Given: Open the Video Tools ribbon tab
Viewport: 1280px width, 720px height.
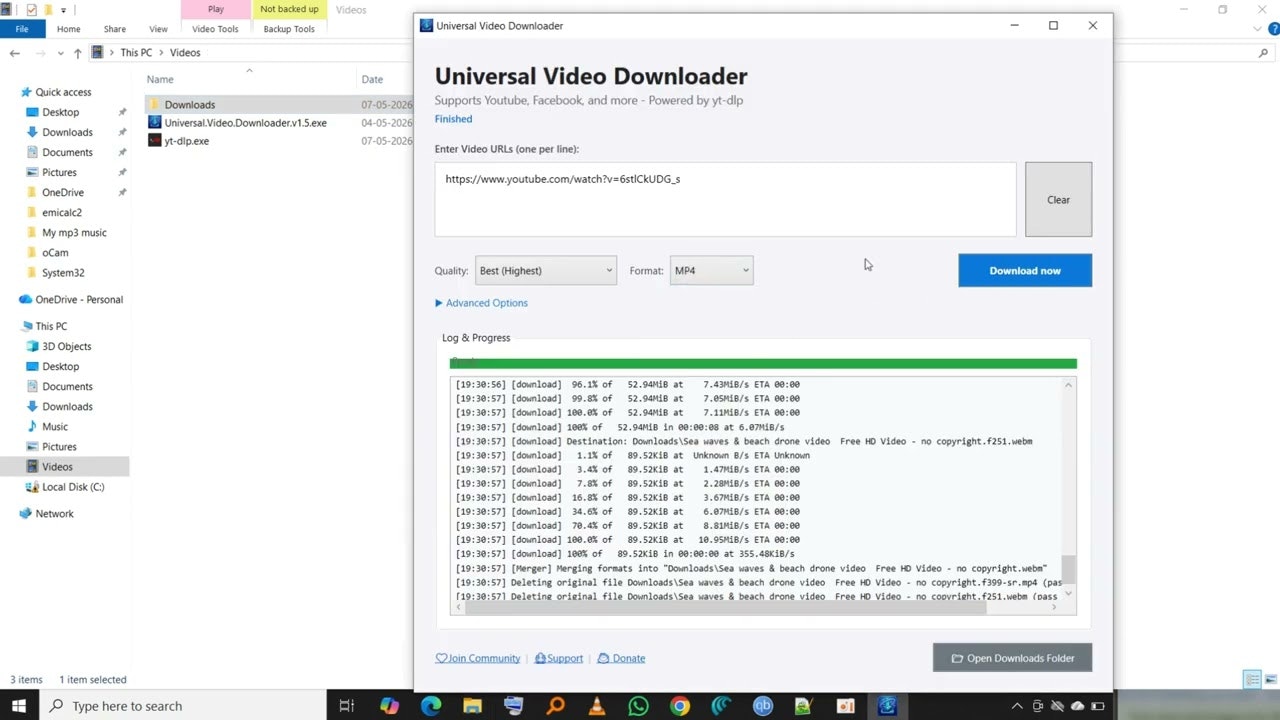Looking at the screenshot, I should tap(215, 29).
